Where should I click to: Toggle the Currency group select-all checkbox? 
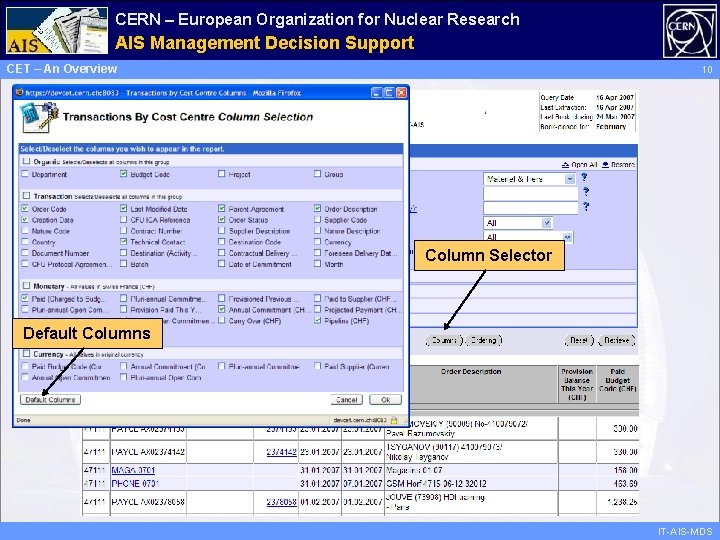tap(26, 354)
